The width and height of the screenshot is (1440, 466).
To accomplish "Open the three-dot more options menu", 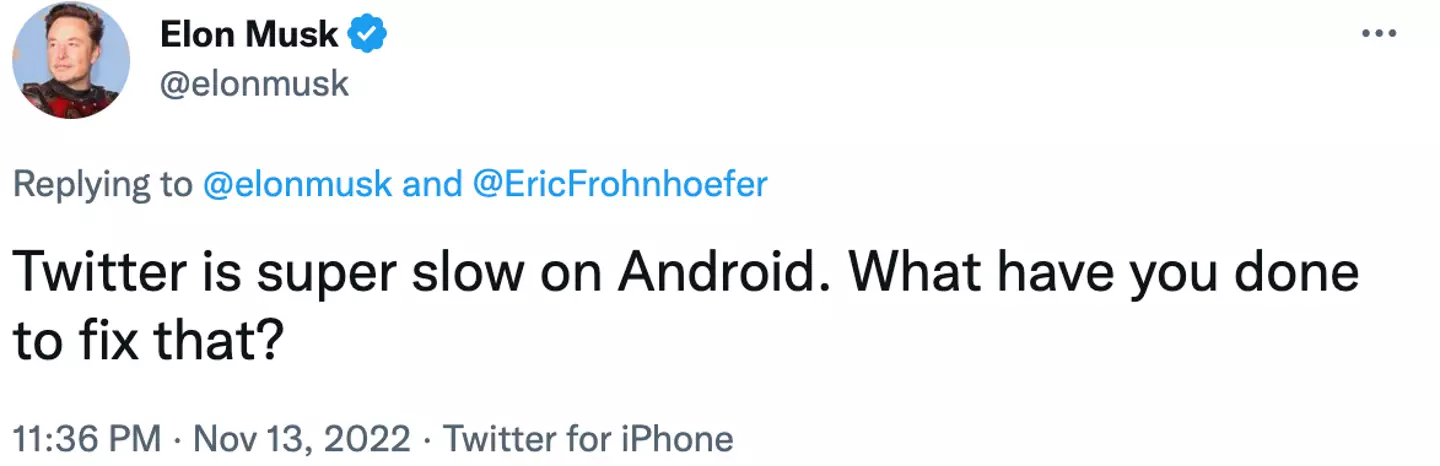I will point(1379,33).
